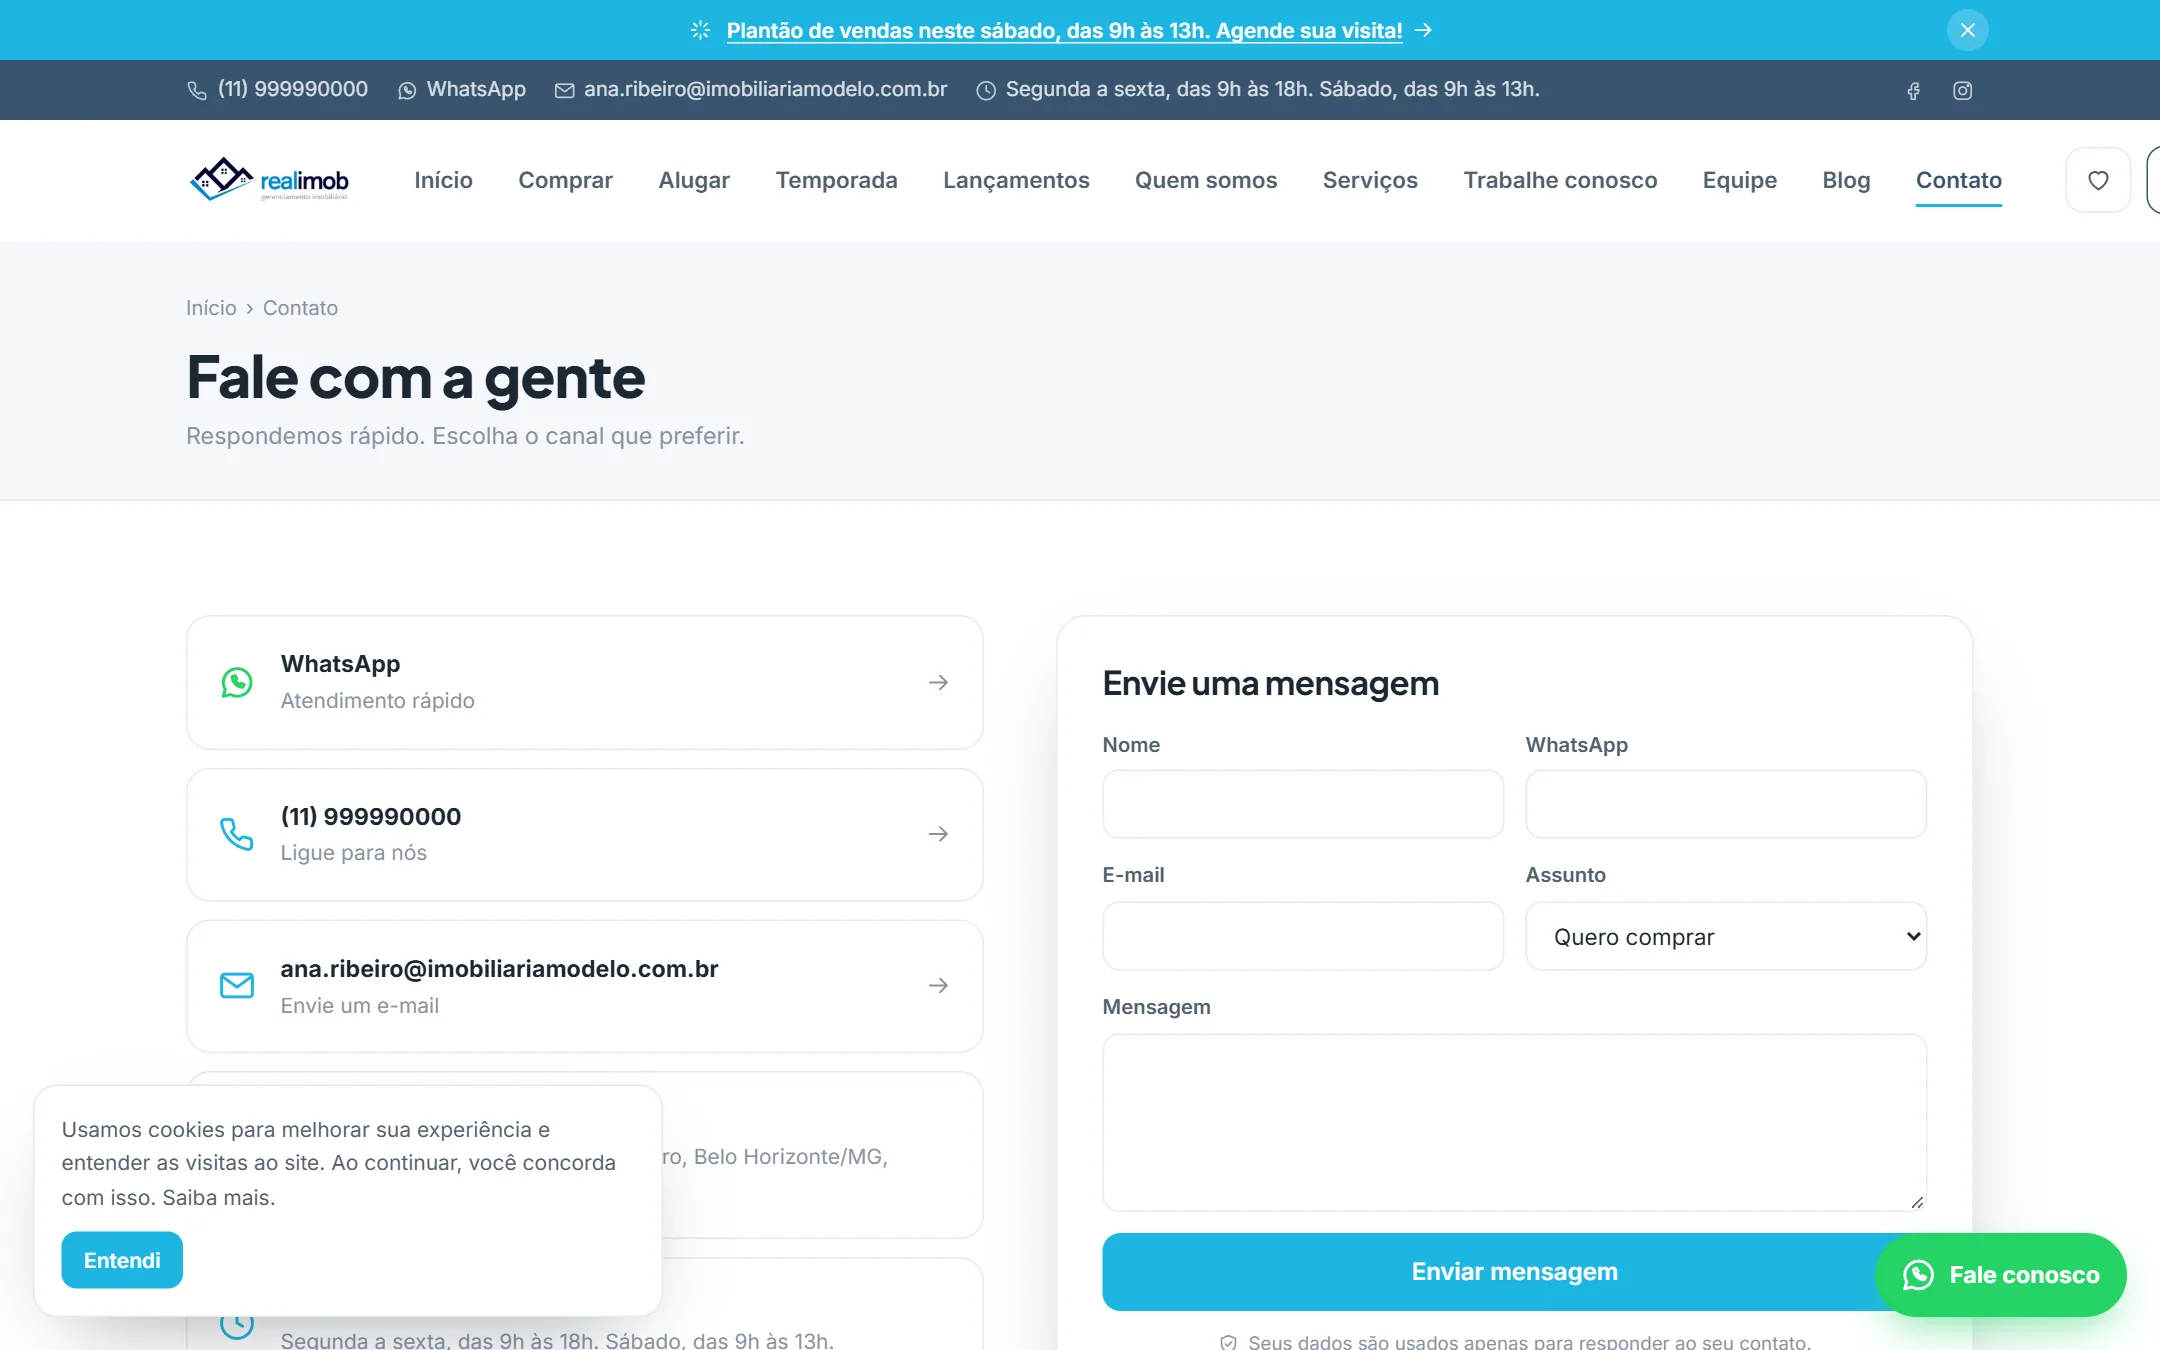Click the phone icon in top bar
The image size is (2160, 1350).
coord(197,90)
